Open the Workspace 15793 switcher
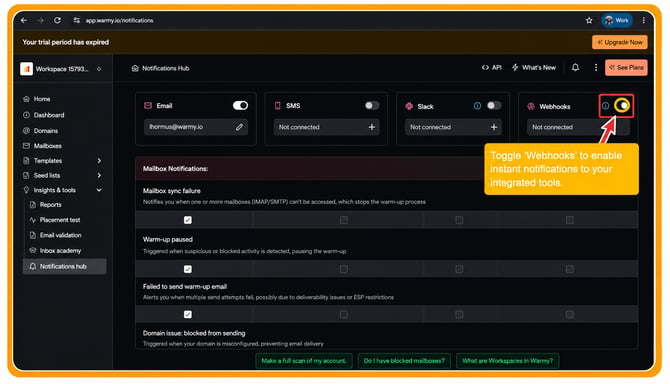The image size is (670, 384). pyautogui.click(x=62, y=69)
